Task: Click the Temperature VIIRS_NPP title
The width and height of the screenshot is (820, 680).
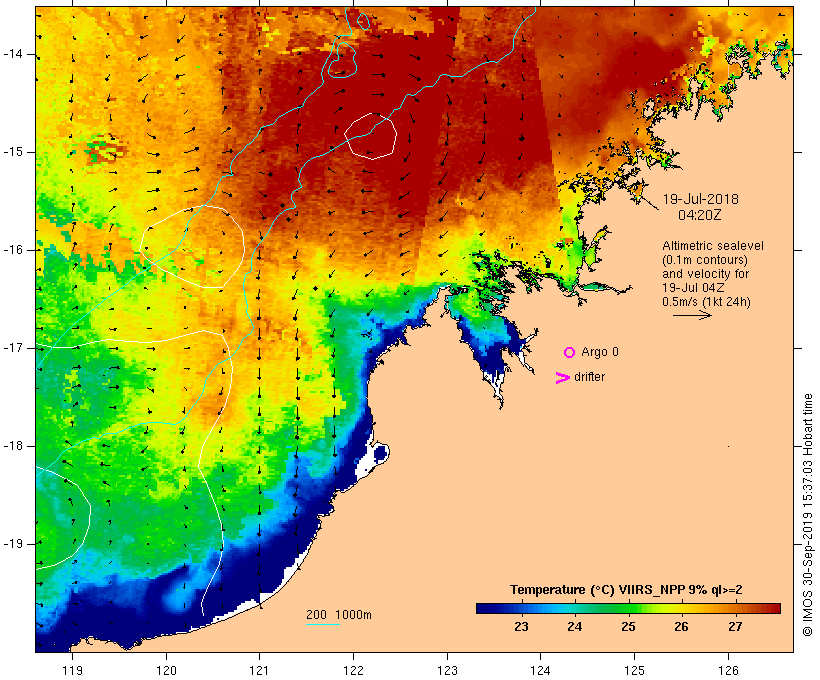Action: pos(626,590)
